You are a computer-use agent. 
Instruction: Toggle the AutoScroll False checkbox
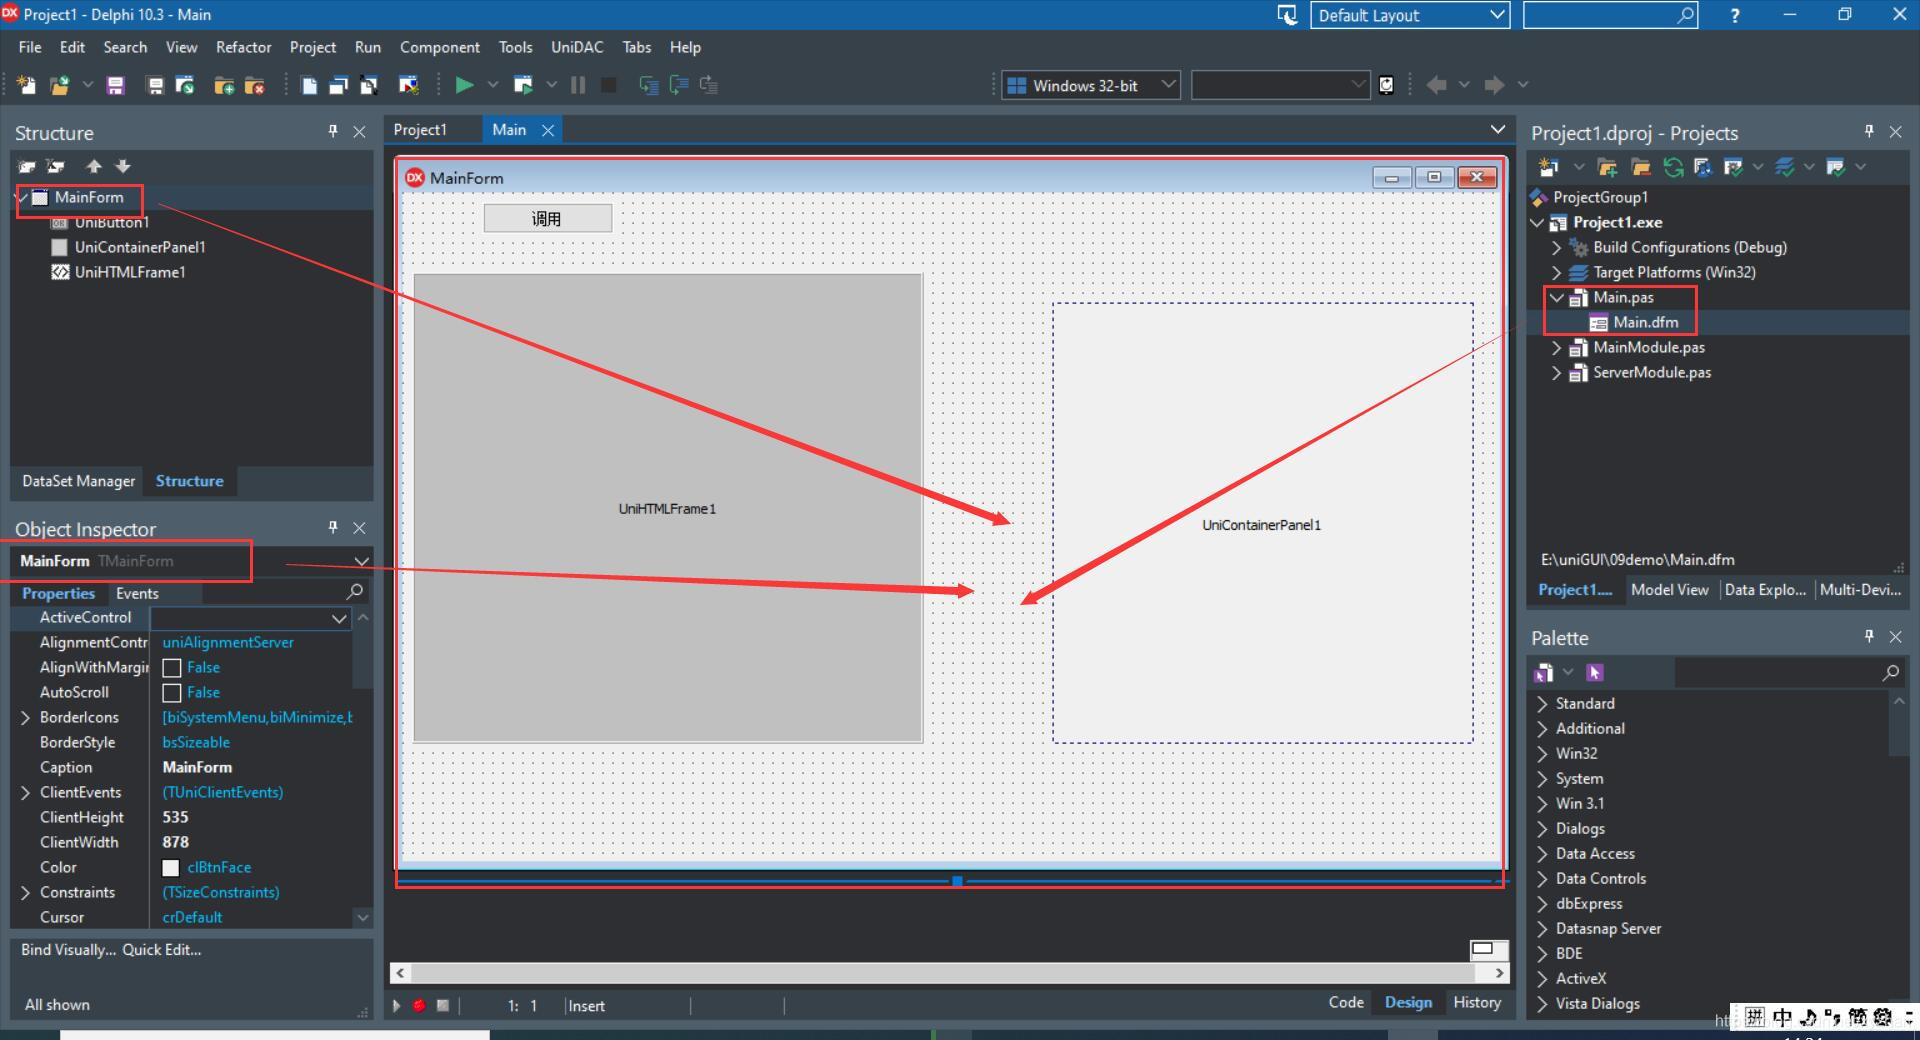172,693
